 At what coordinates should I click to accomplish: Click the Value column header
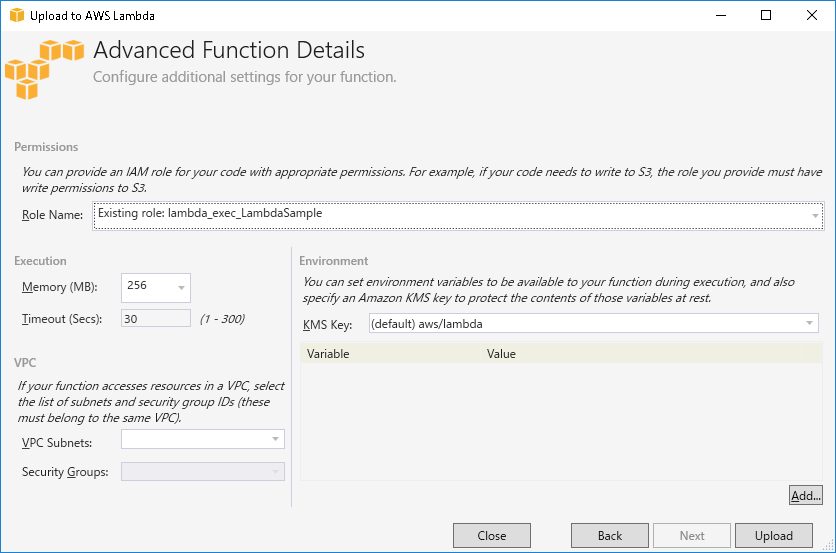point(650,354)
